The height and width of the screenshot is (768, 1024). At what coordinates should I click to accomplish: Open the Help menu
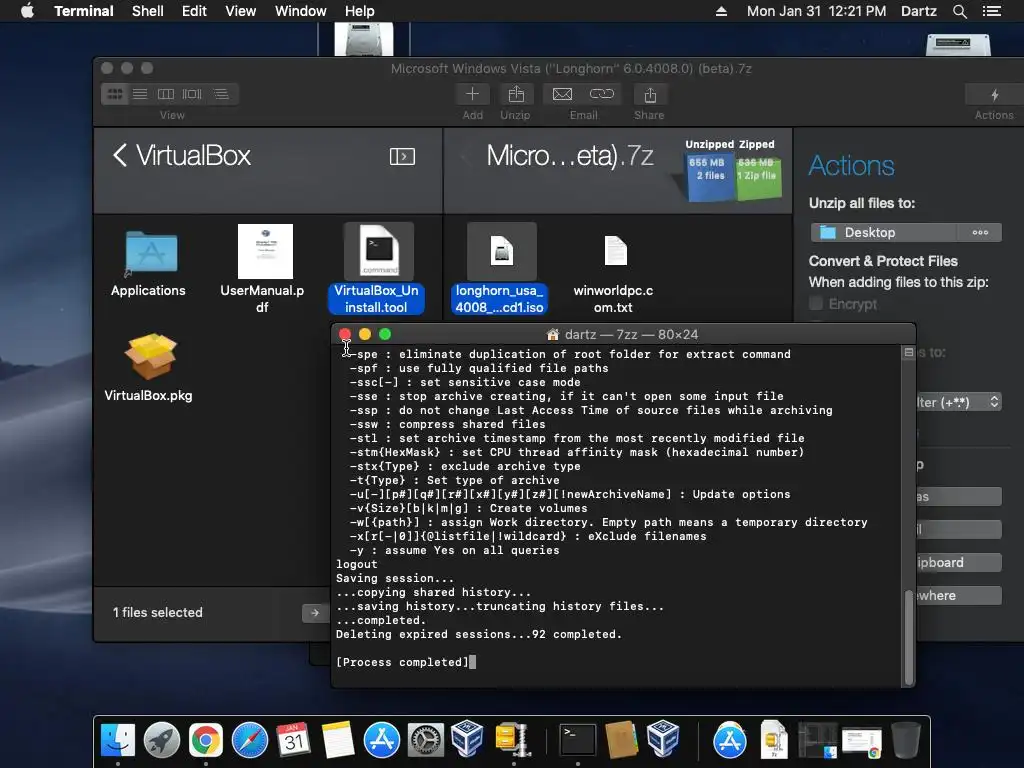pyautogui.click(x=360, y=11)
